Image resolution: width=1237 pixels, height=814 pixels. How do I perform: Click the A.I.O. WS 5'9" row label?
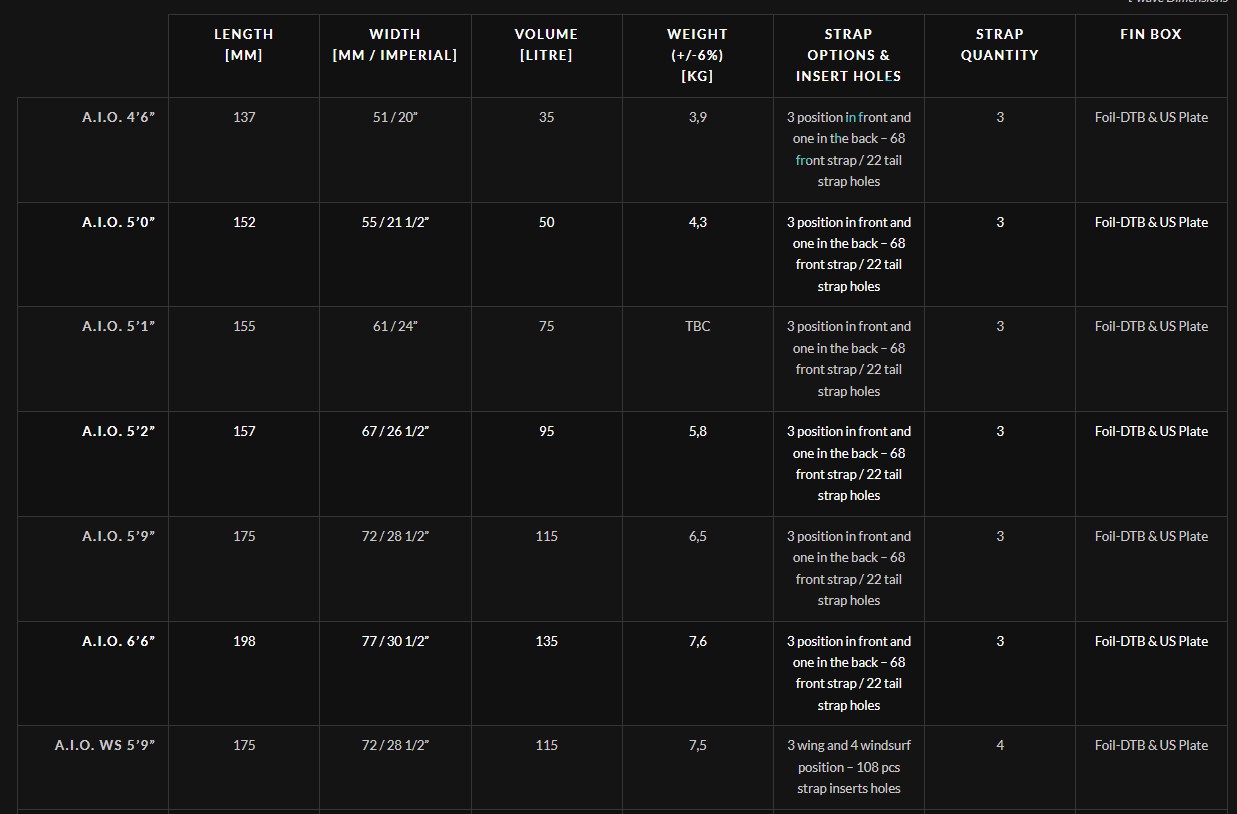click(105, 745)
